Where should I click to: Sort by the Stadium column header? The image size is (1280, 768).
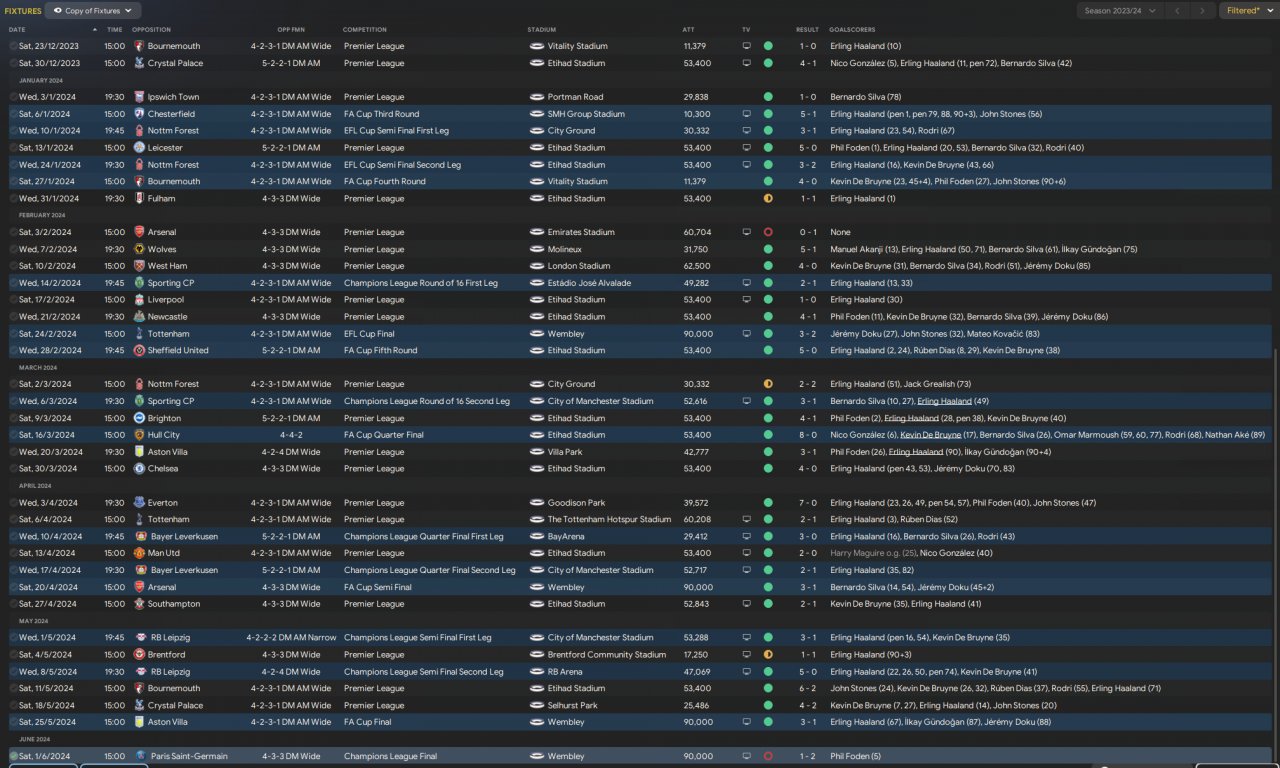point(542,30)
